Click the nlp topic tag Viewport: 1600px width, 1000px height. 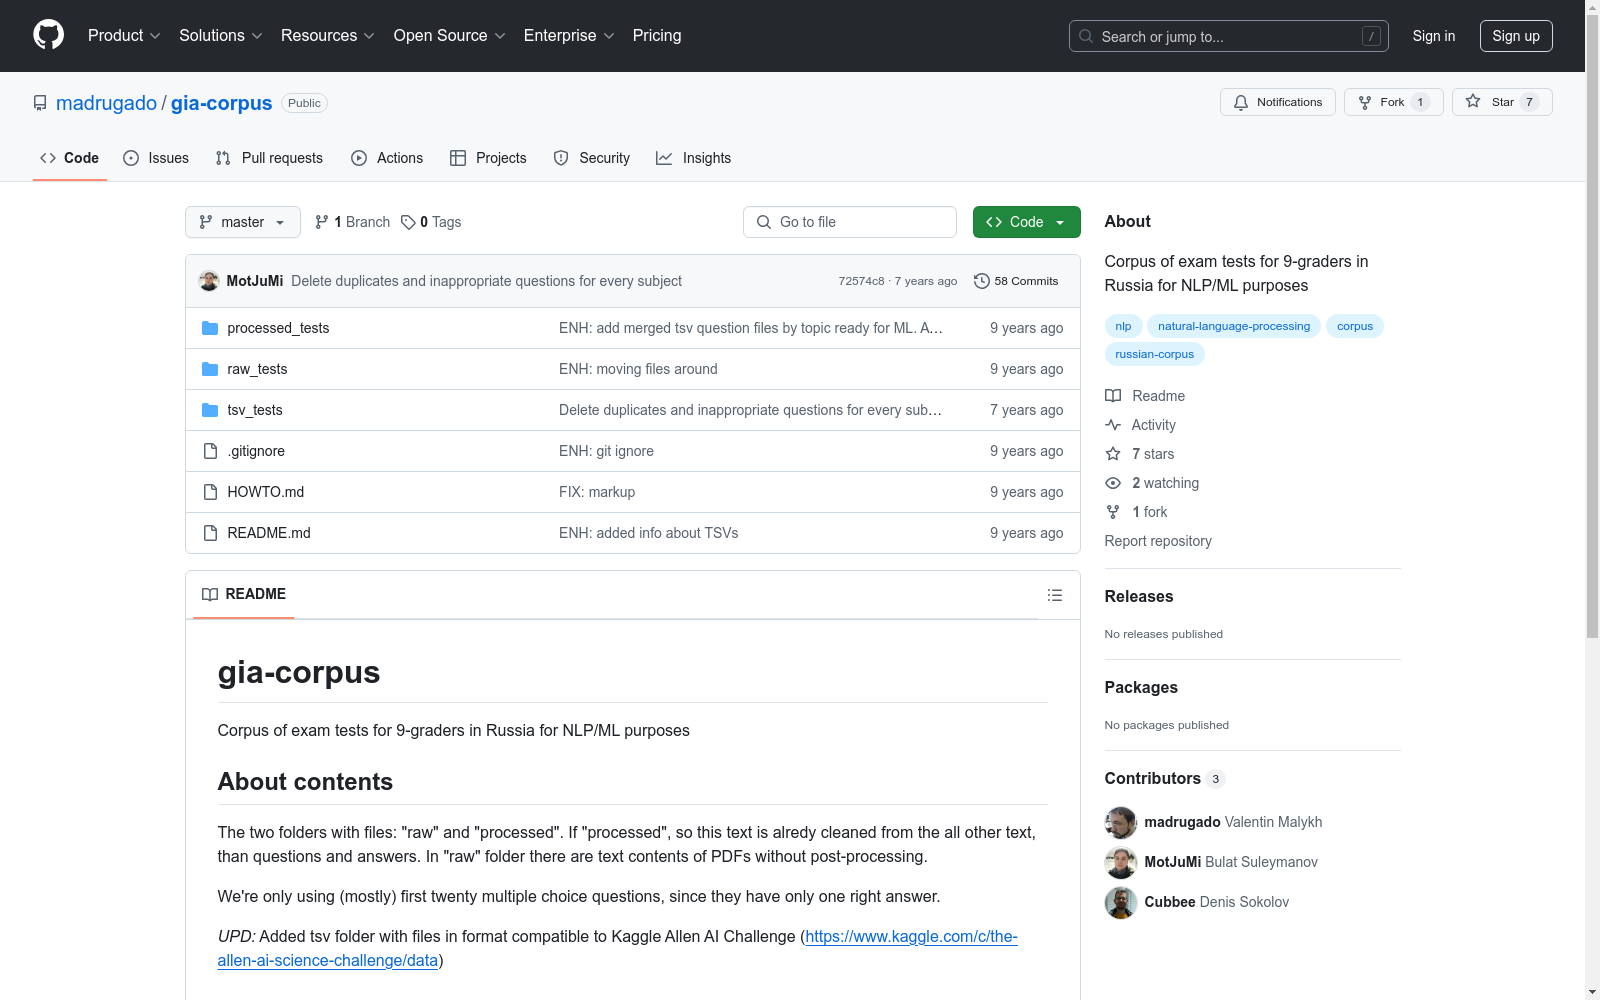[x=1124, y=326]
